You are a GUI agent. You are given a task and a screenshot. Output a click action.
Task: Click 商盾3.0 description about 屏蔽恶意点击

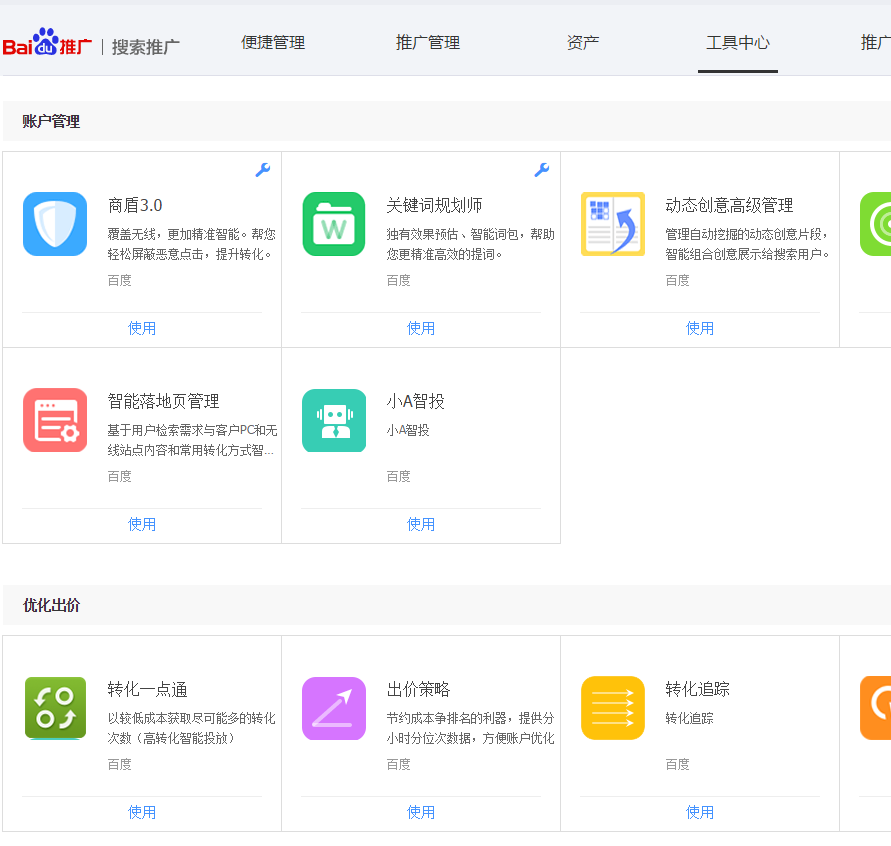[191, 244]
